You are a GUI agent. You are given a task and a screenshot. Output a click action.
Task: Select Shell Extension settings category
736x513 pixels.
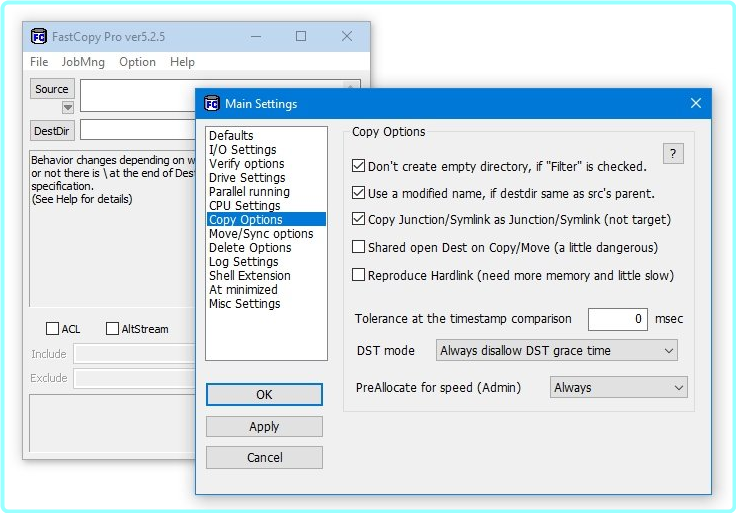249,276
